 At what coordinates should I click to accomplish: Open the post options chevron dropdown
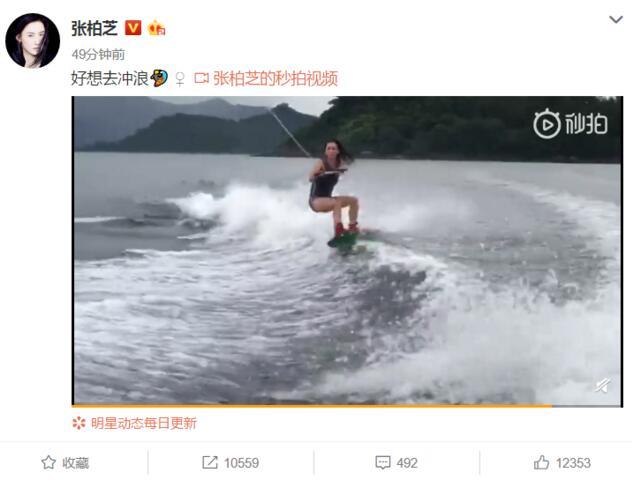[x=616, y=19]
